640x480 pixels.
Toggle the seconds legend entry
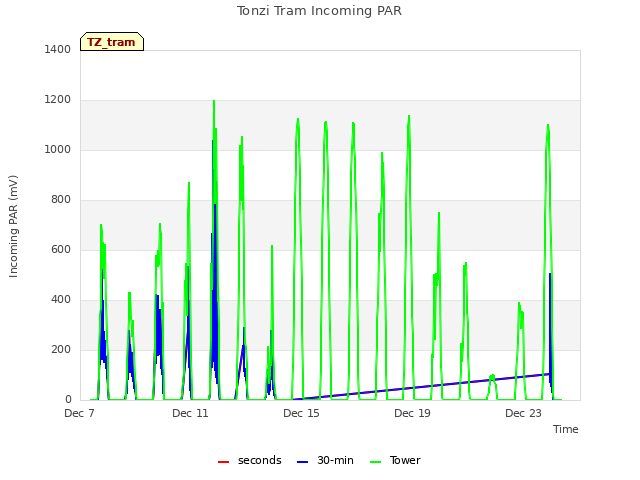[249, 460]
